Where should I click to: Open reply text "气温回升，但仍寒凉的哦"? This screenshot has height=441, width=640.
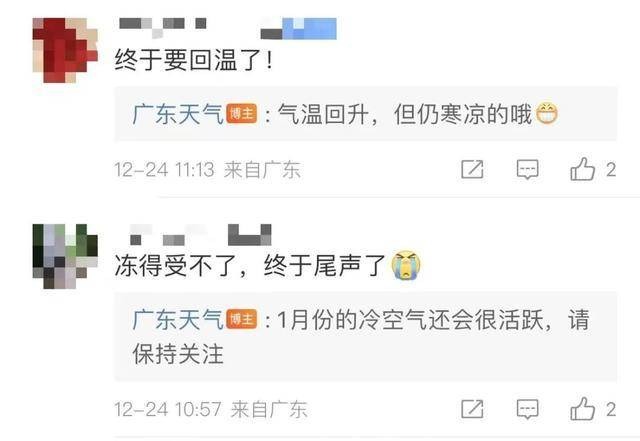tap(405, 114)
